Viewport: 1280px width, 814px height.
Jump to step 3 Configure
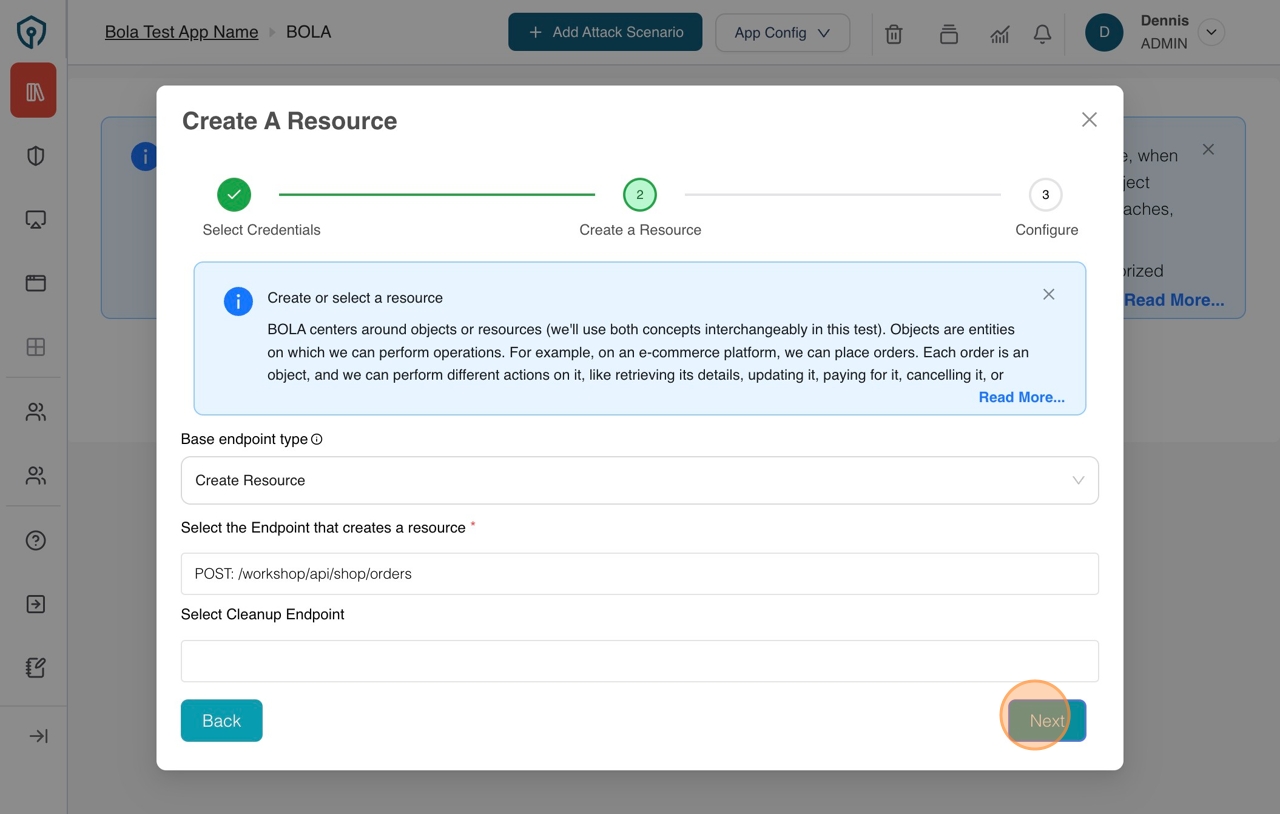coord(1045,195)
